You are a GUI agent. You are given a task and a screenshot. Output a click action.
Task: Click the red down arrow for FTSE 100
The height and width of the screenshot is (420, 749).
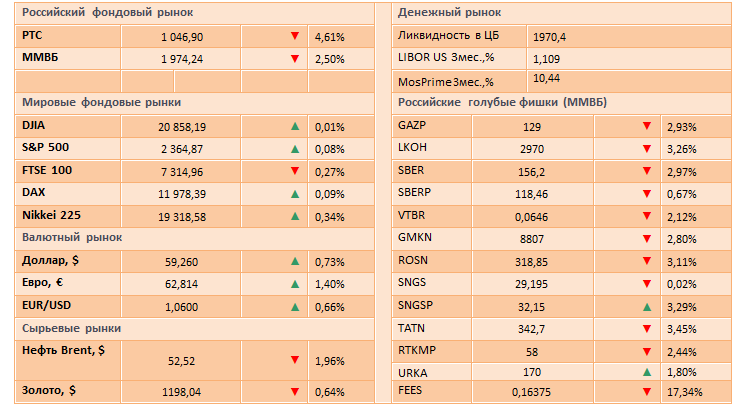(295, 171)
